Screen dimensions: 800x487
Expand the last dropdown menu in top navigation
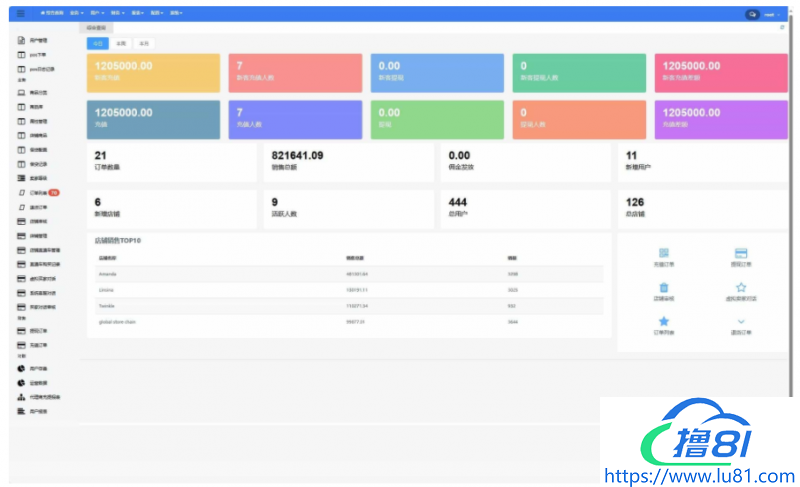[x=176, y=13]
